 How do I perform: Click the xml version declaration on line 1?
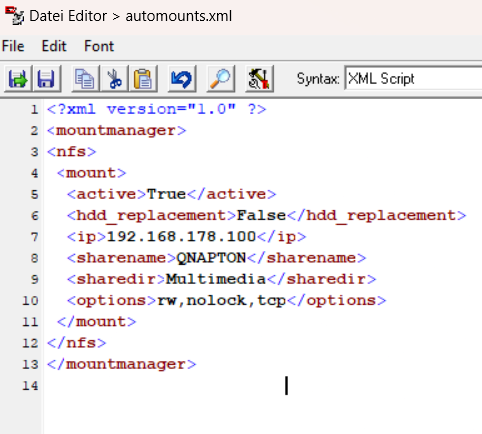coord(156,109)
